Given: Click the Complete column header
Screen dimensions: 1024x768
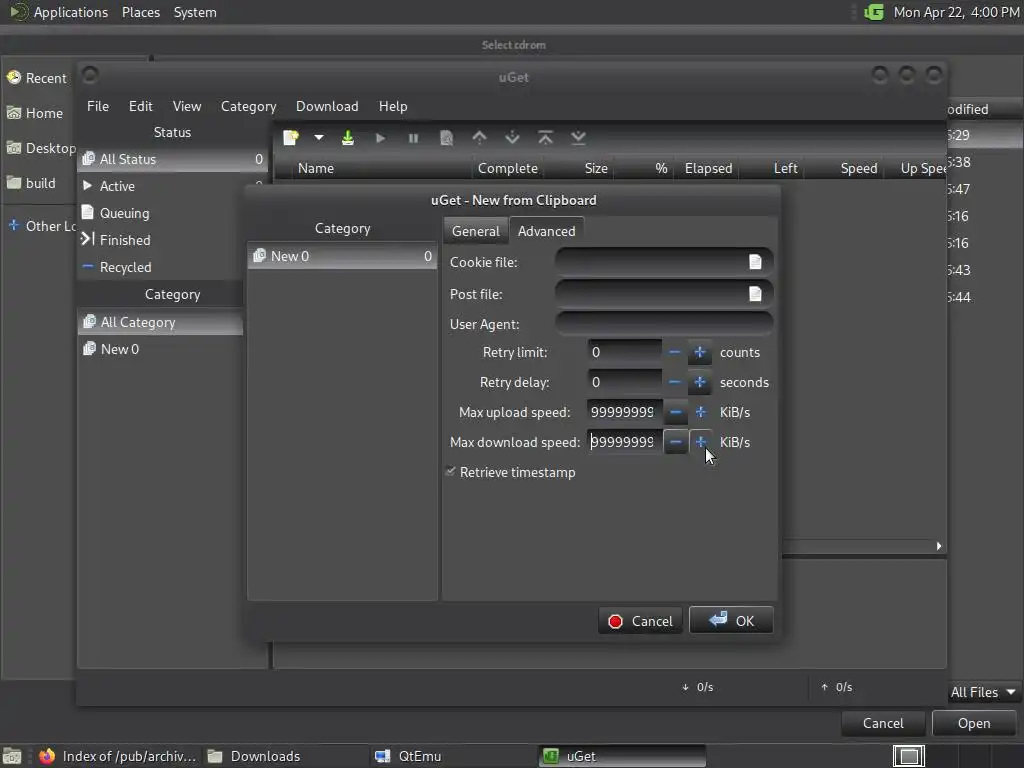Looking at the screenshot, I should [x=508, y=168].
